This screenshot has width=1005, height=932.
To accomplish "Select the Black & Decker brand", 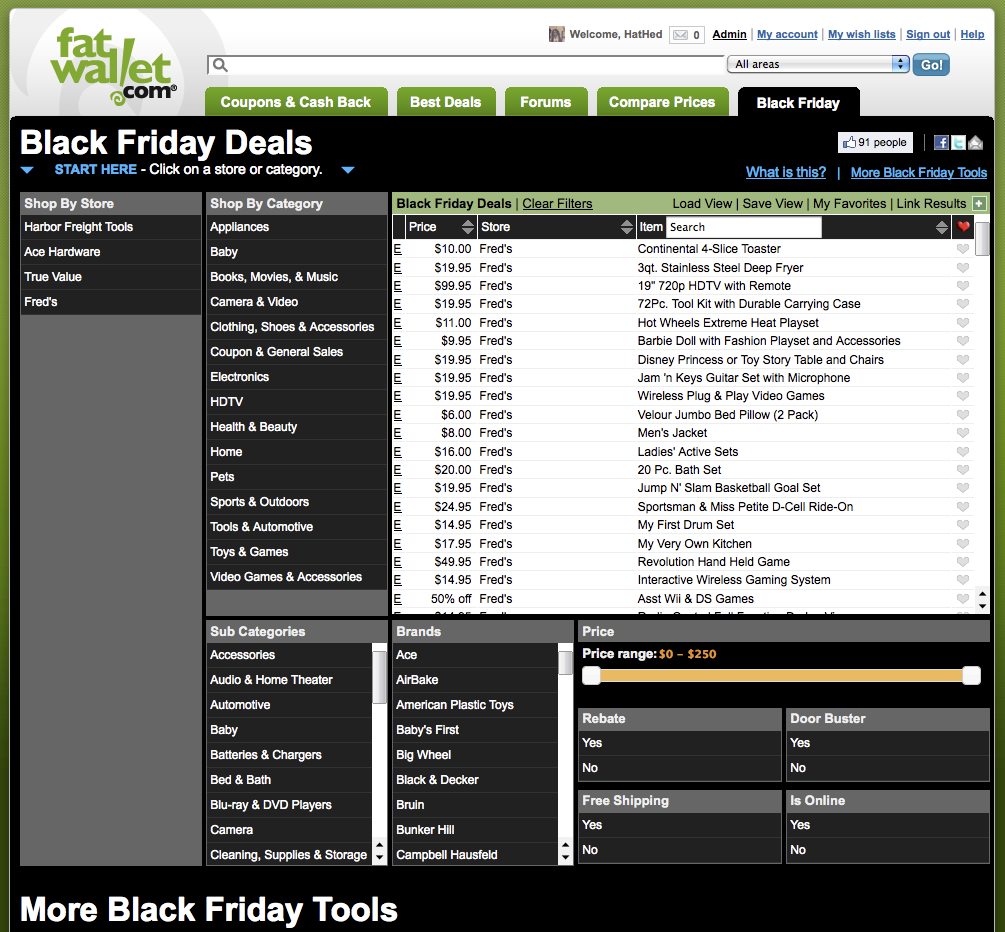I will pyautogui.click(x=475, y=780).
